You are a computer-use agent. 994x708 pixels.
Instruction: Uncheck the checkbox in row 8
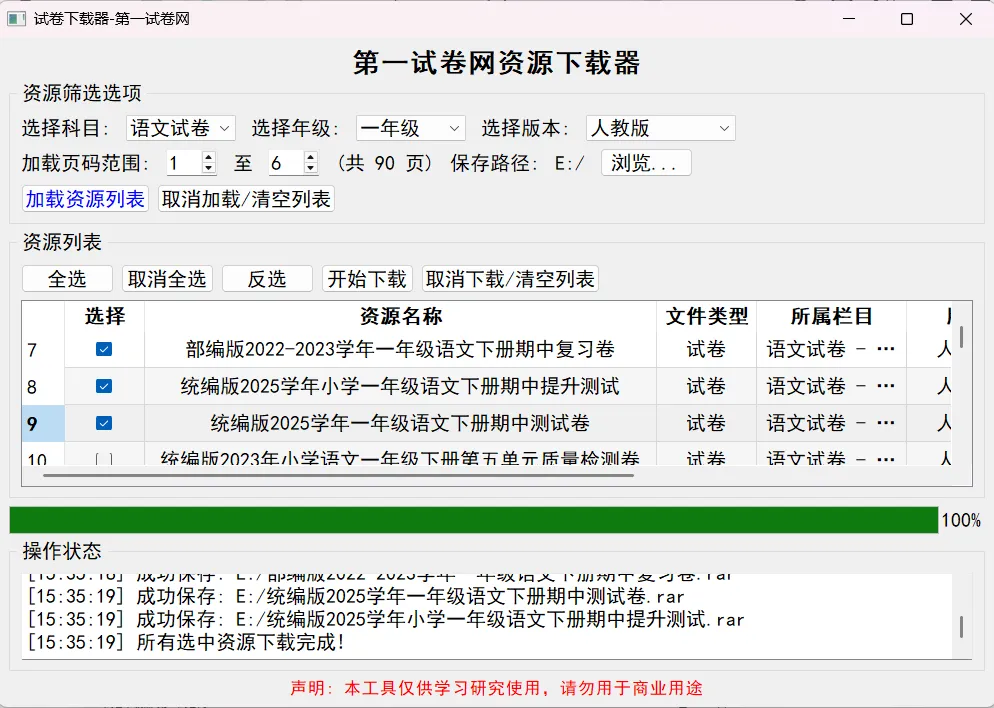(x=104, y=386)
